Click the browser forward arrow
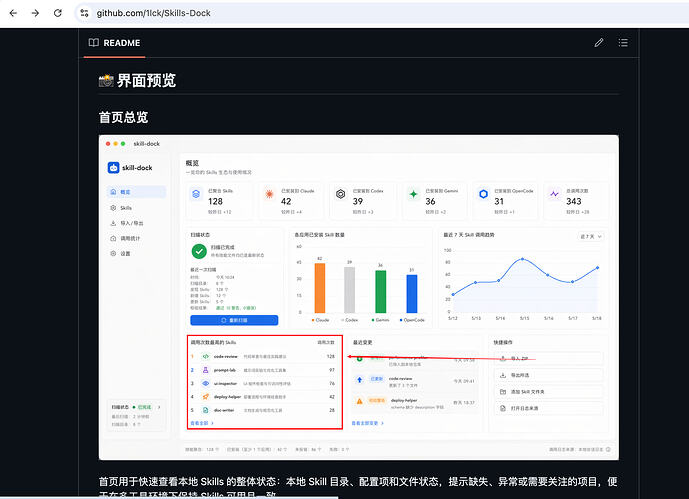Viewport: 689px width, 499px height. pos(36,13)
